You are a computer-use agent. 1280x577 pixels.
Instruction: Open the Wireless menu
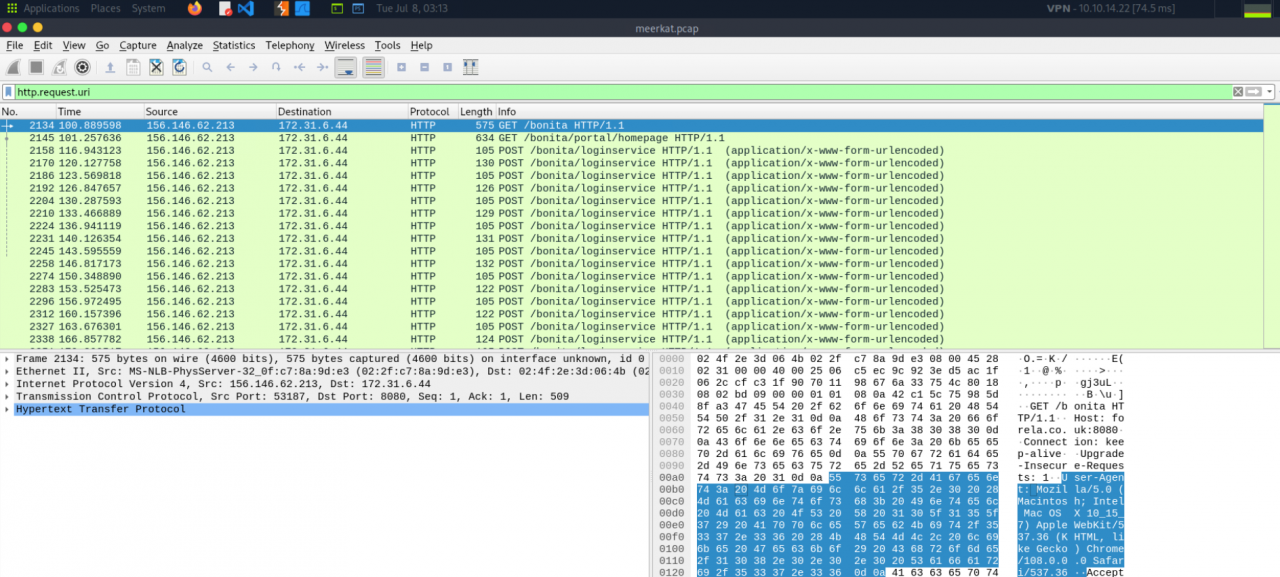click(345, 45)
